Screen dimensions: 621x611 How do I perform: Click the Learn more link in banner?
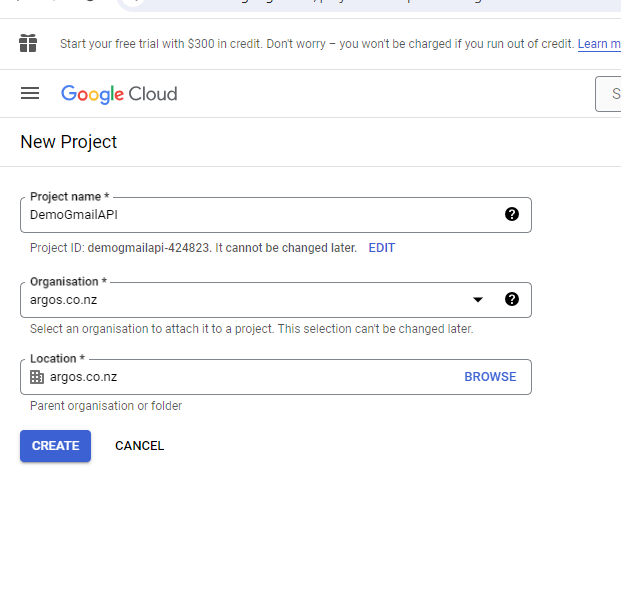(599, 44)
